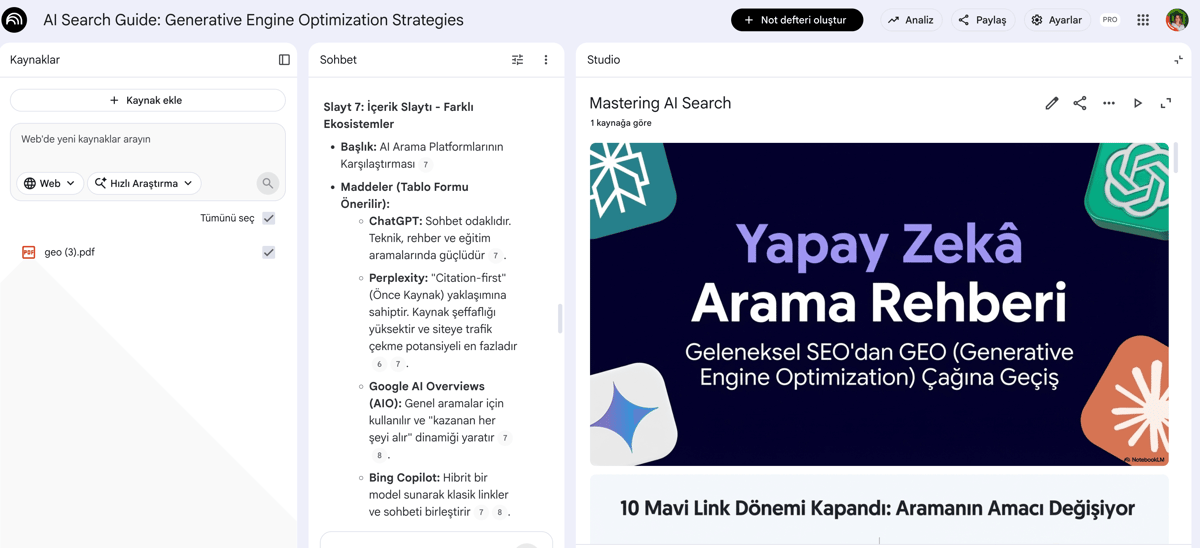The height and width of the screenshot is (548, 1200).
Task: Click the Studio panel heading
Action: pyautogui.click(x=604, y=60)
